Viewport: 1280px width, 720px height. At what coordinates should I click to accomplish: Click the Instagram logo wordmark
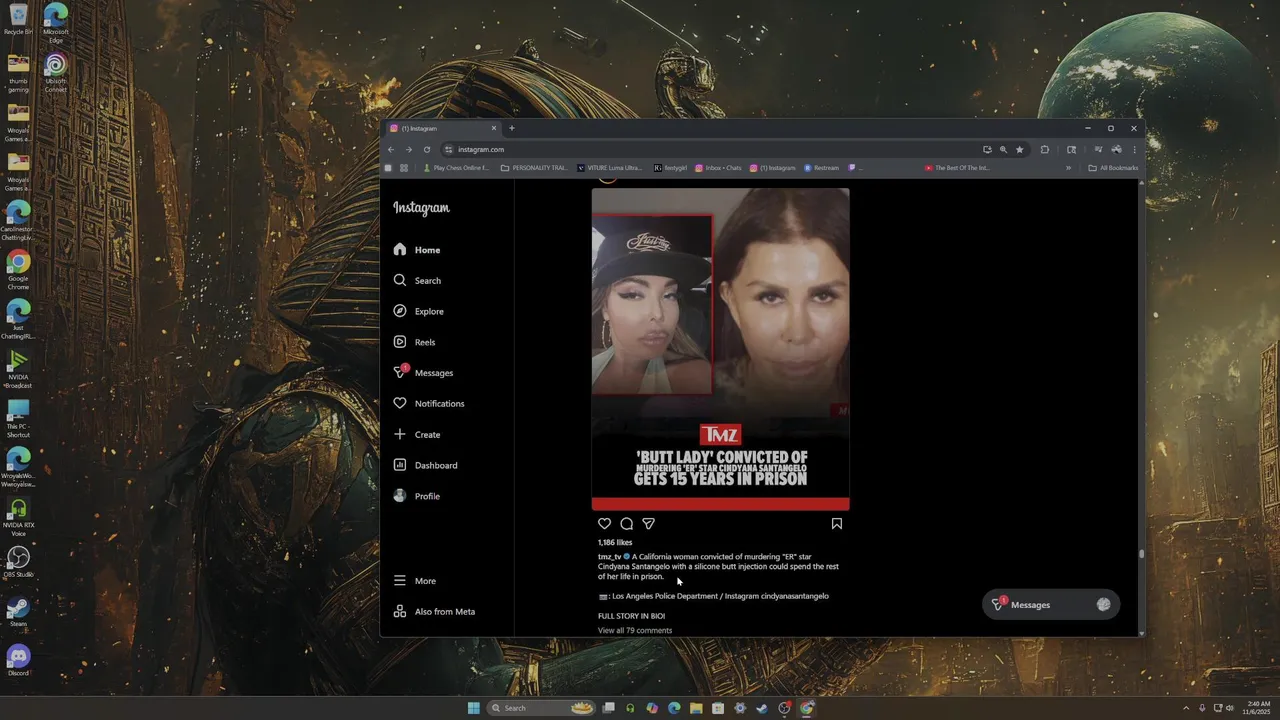point(421,208)
